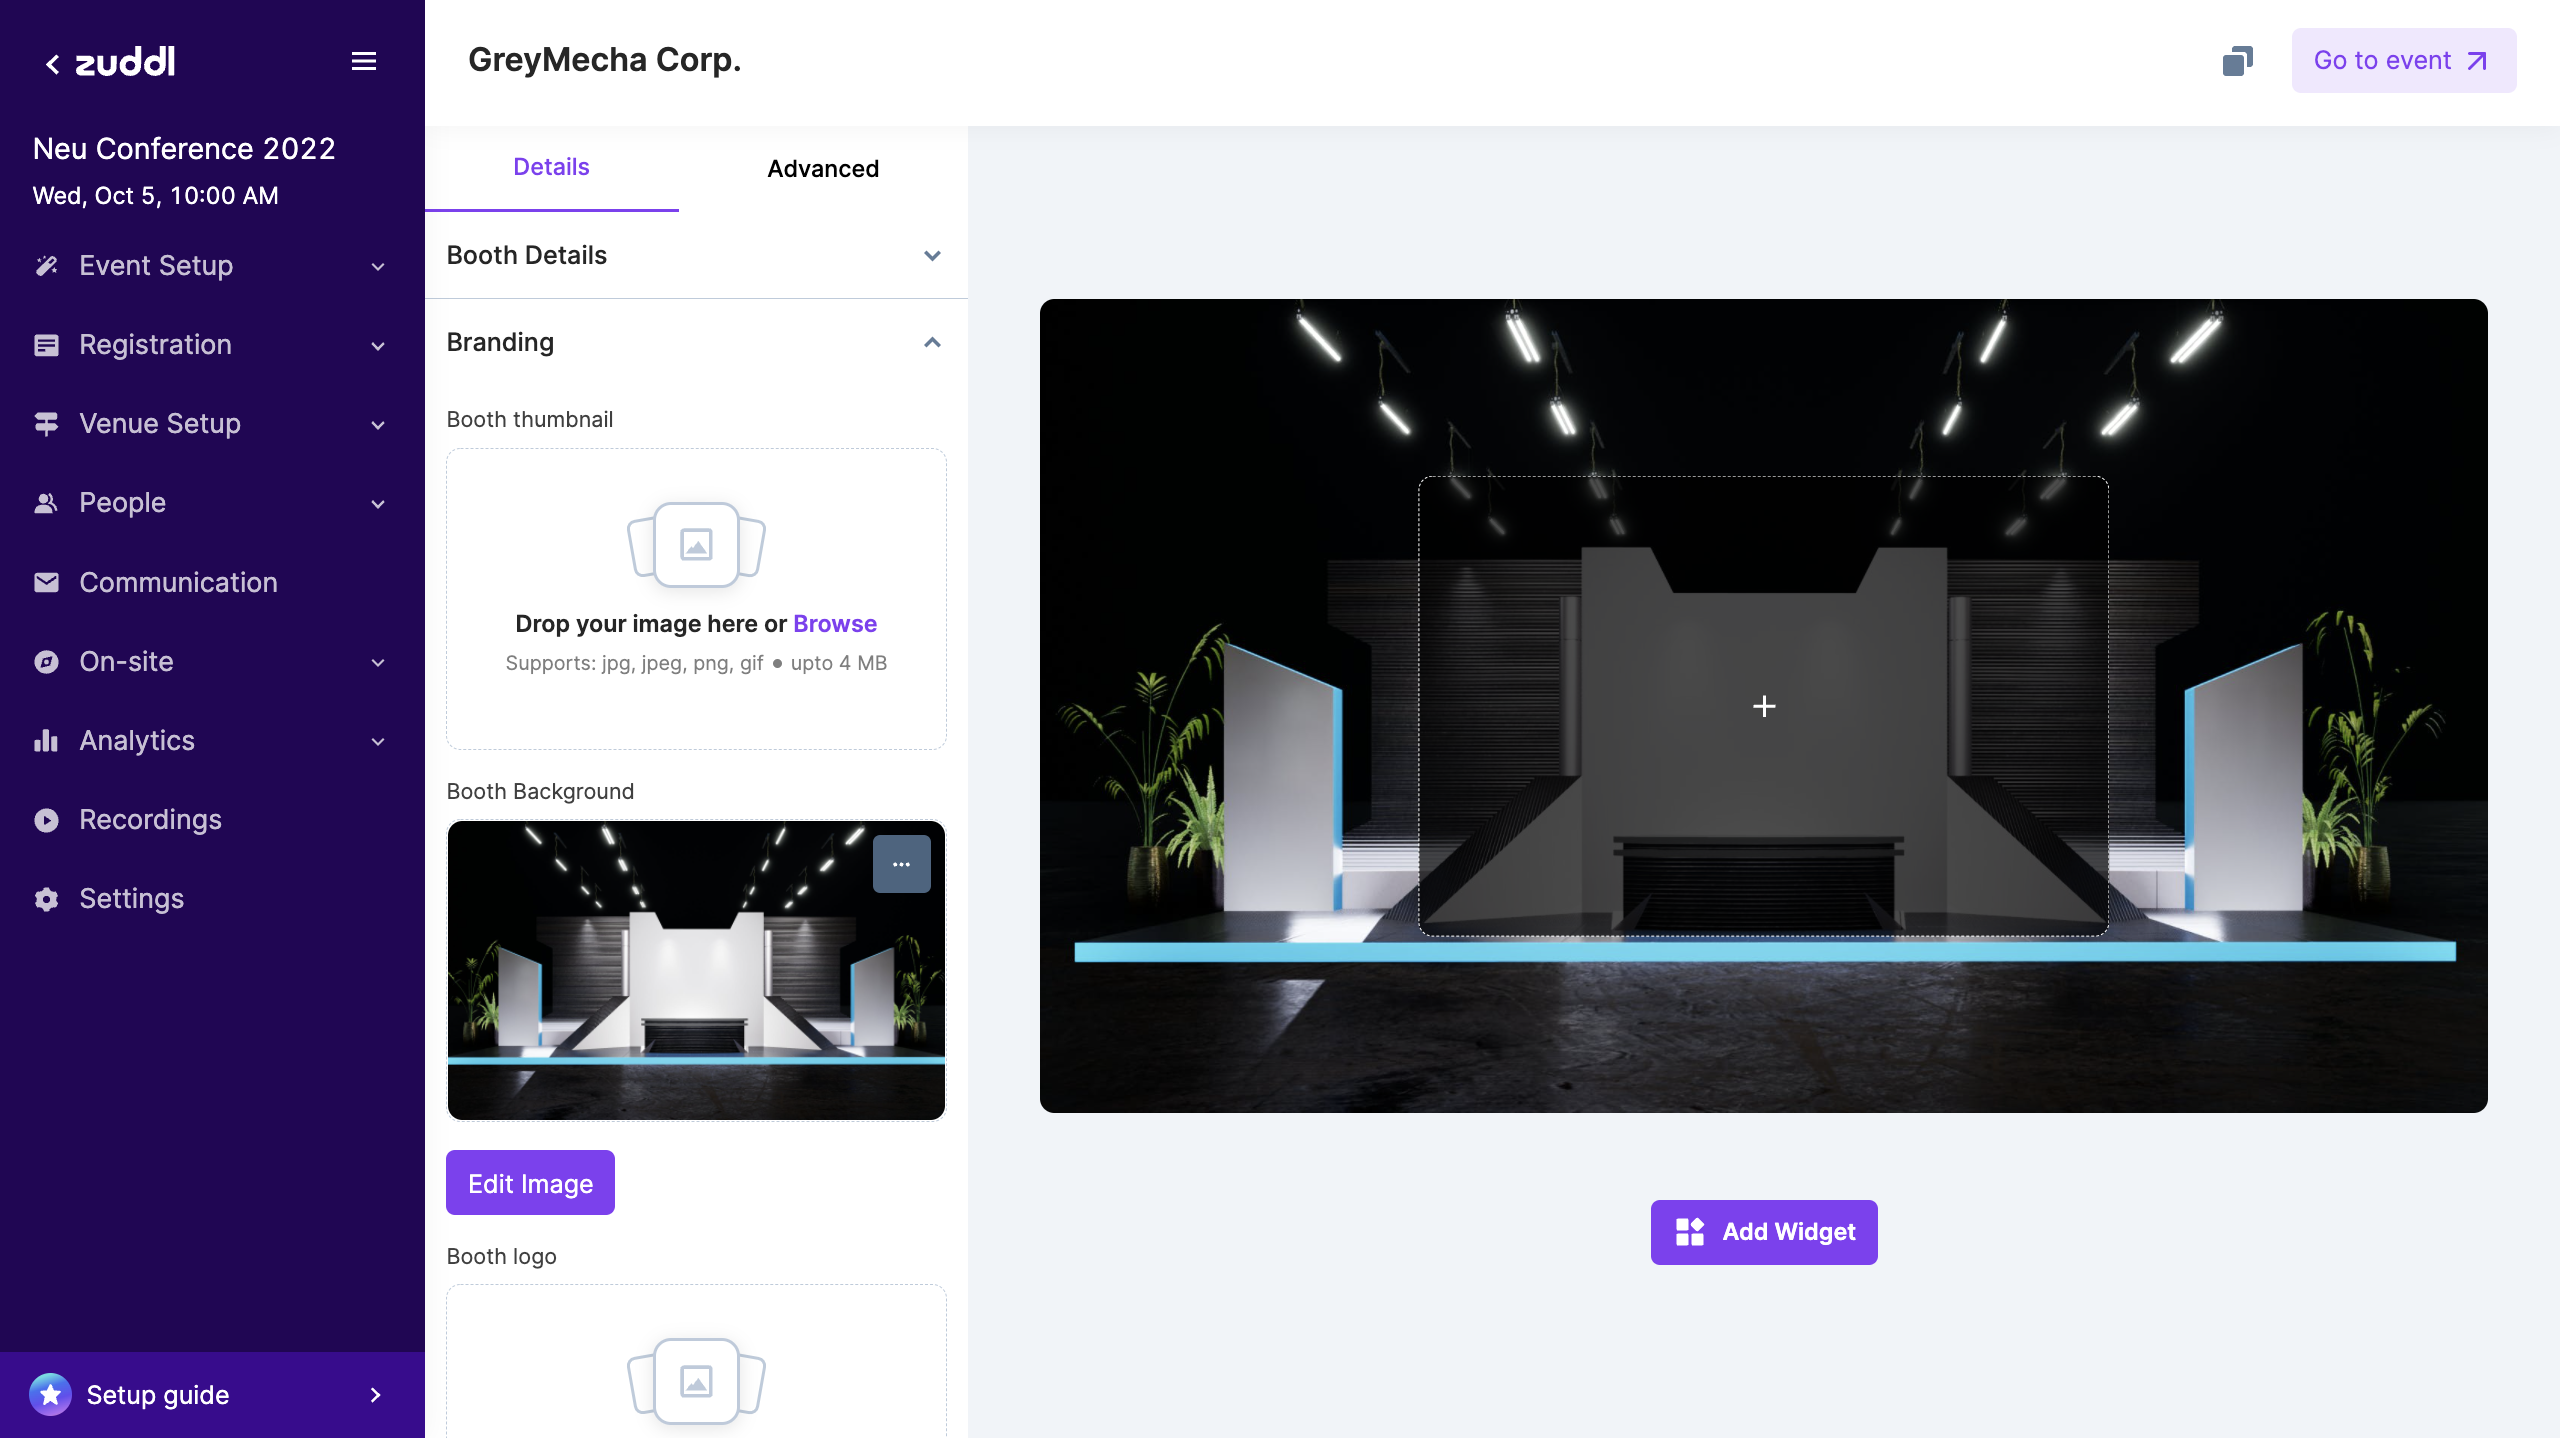Open the three-dots menu on Booth Background
Viewport: 2560px width, 1438px height.
point(901,864)
